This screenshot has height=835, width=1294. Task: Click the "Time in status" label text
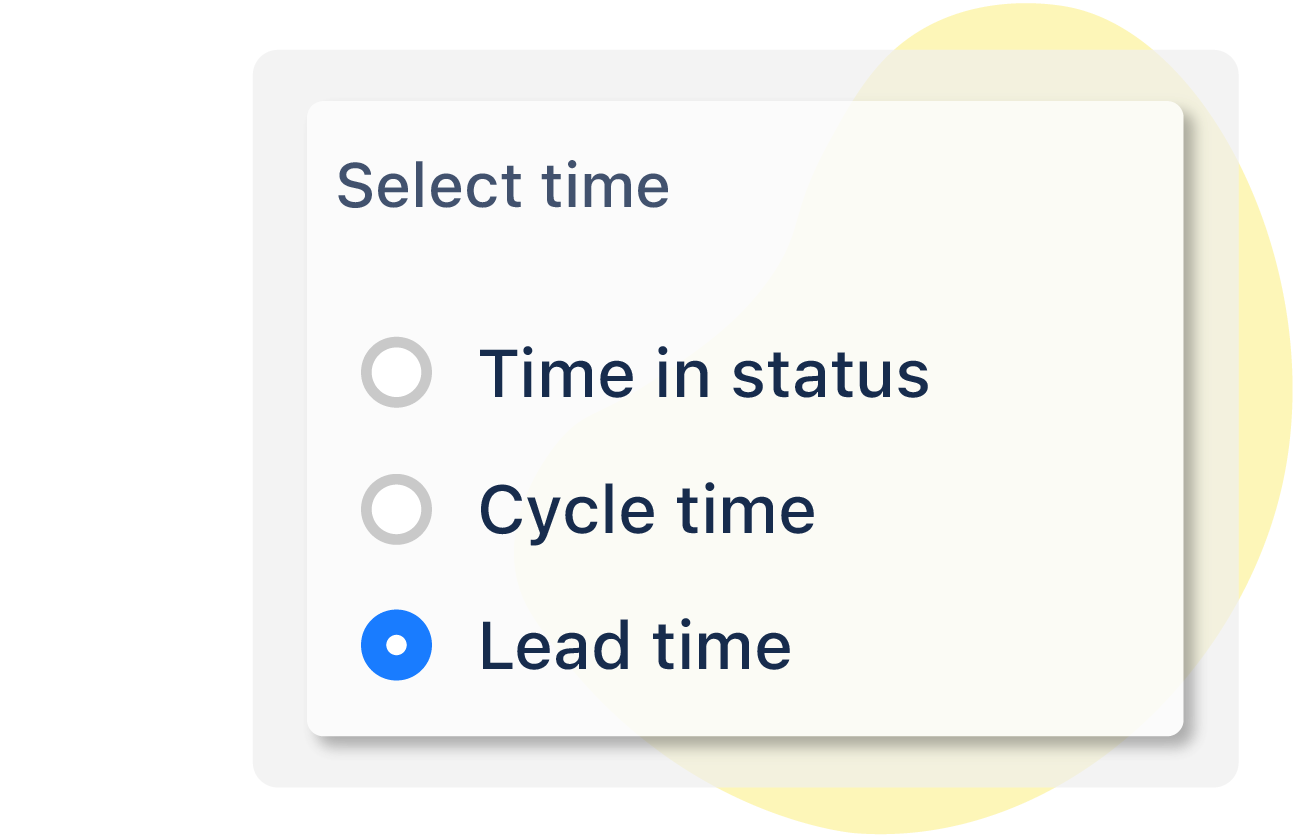click(x=704, y=374)
